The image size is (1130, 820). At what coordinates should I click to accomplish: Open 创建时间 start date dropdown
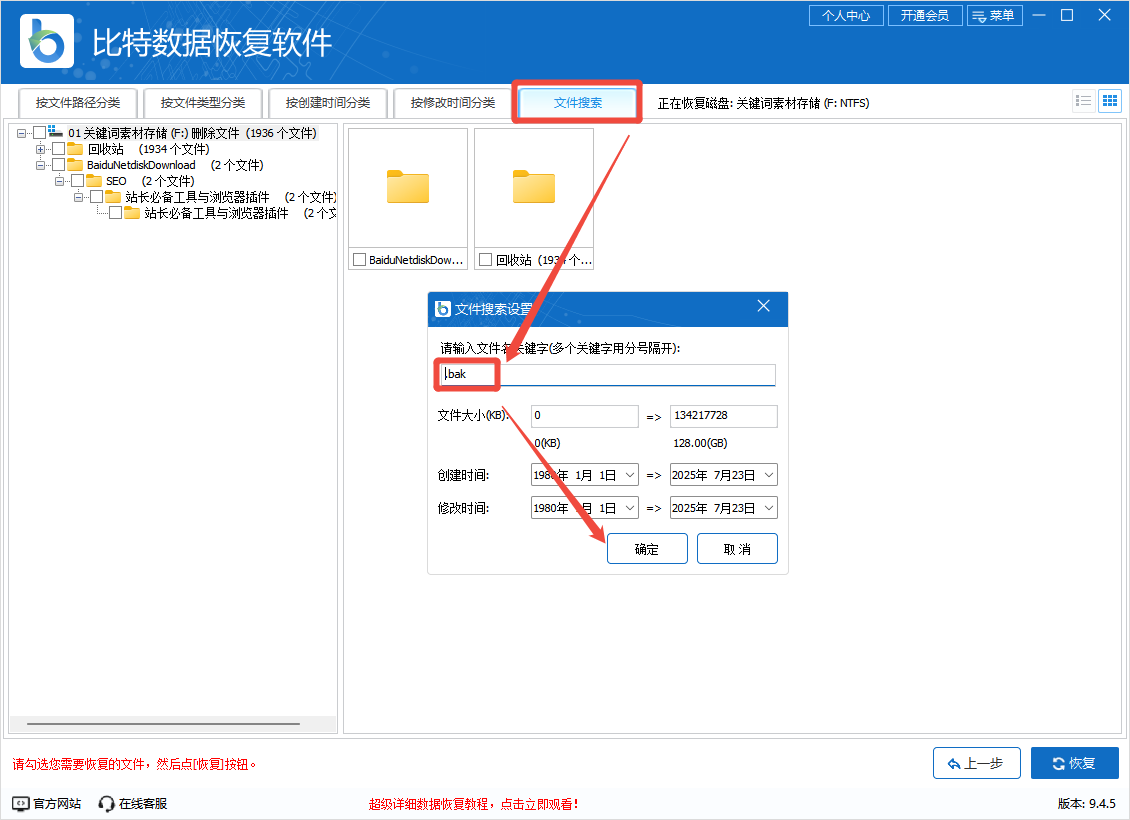click(630, 475)
